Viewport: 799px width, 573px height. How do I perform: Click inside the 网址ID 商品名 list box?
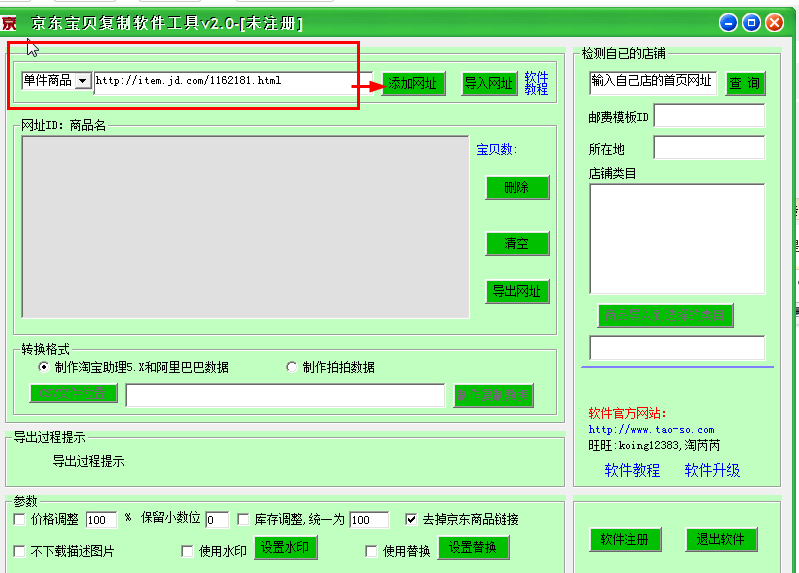coord(245,227)
